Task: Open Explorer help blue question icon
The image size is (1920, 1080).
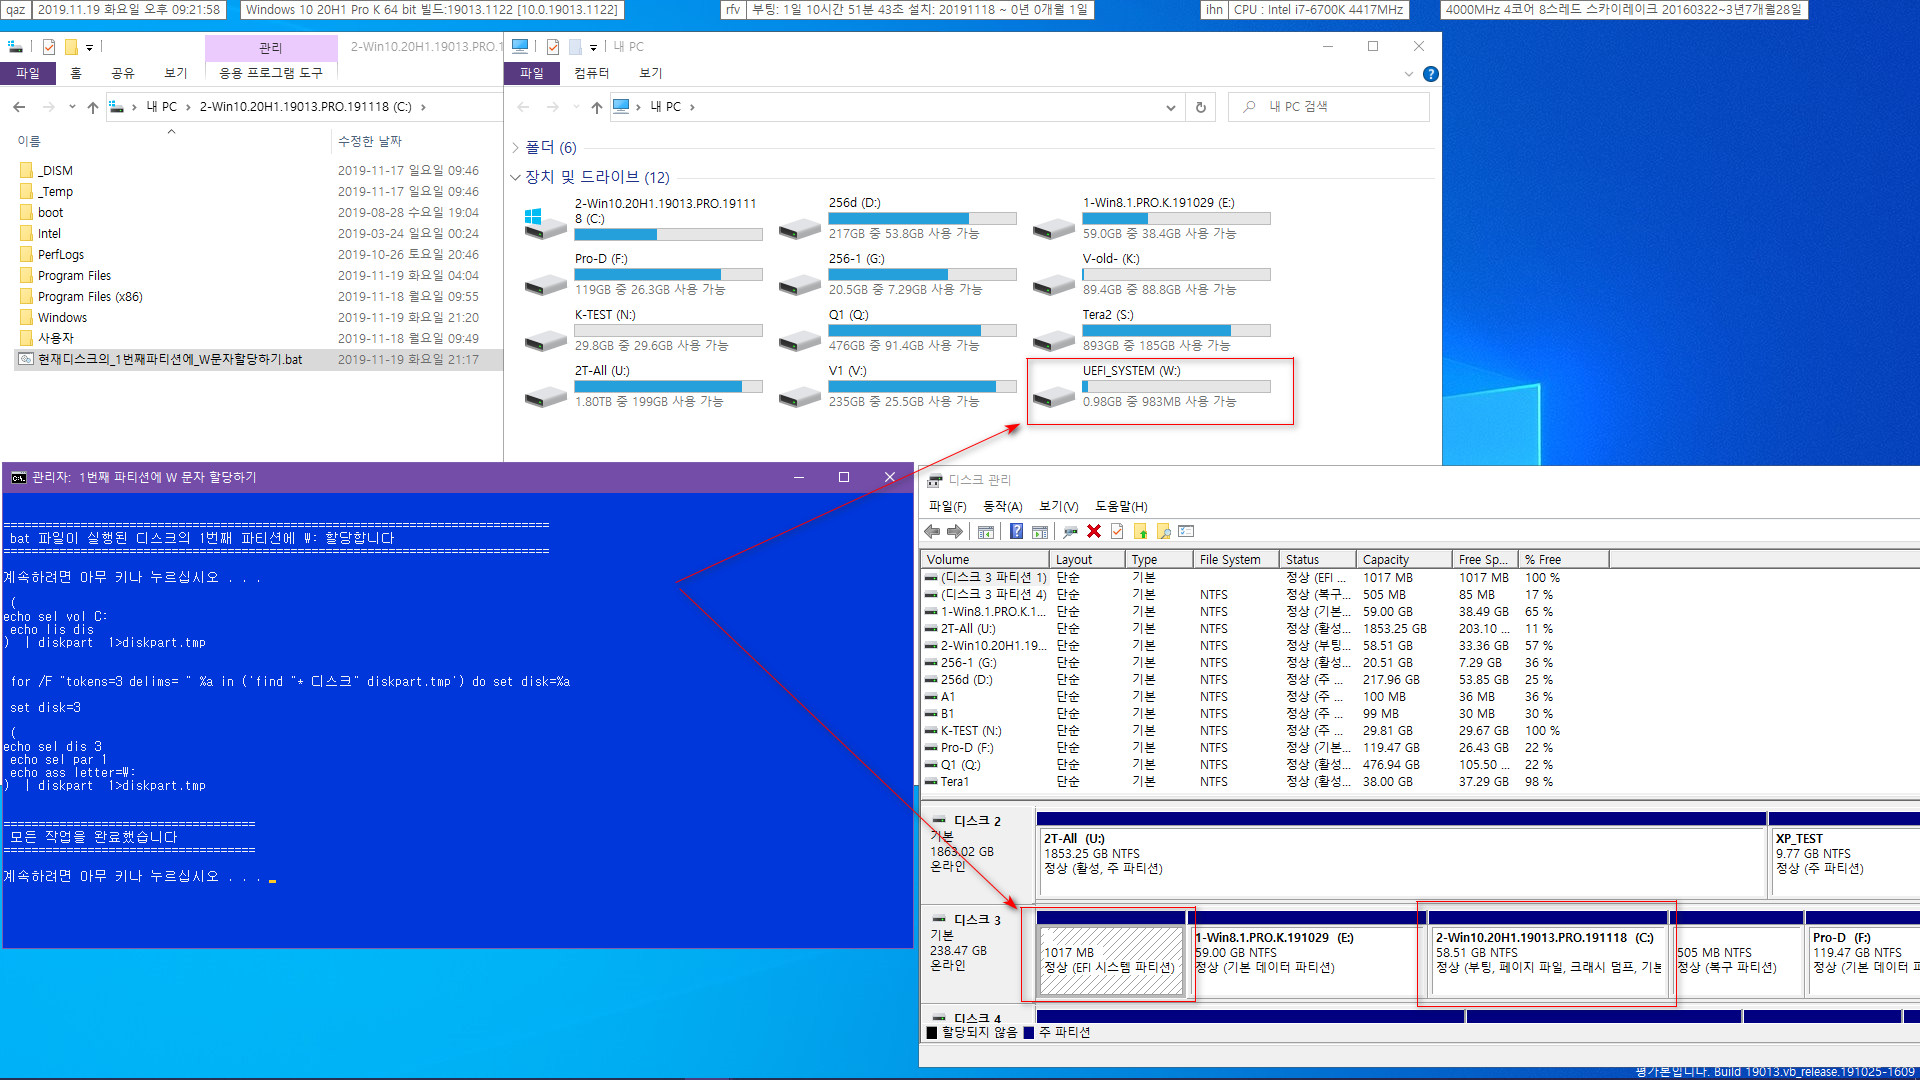Action: [x=1431, y=74]
